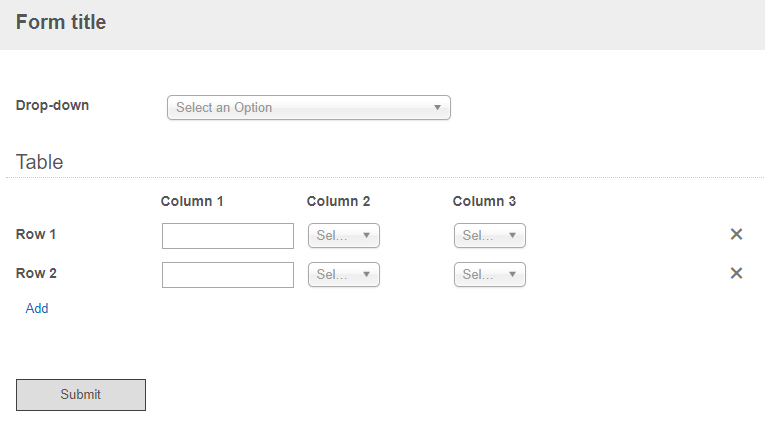Image resolution: width=765 pixels, height=438 pixels.
Task: Open Row 1 Column 3 select box
Action: pyautogui.click(x=489, y=236)
